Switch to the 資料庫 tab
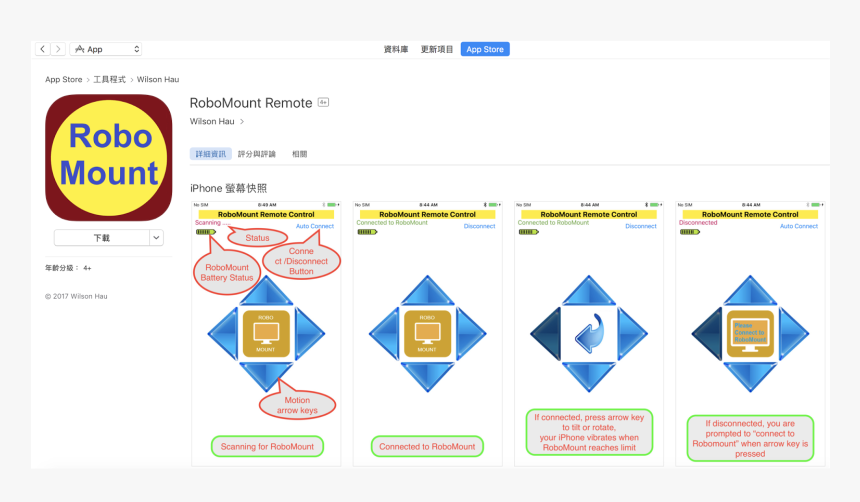 395,49
